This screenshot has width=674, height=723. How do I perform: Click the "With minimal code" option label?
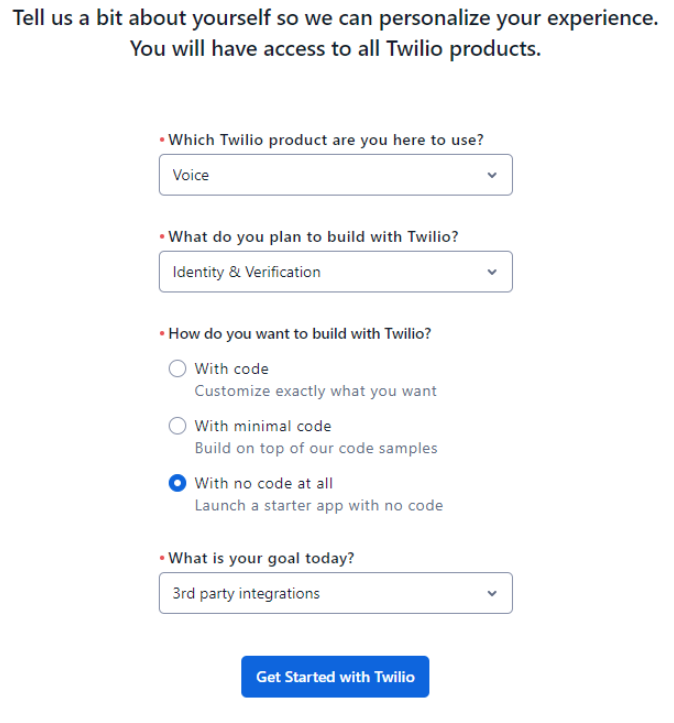(x=263, y=426)
